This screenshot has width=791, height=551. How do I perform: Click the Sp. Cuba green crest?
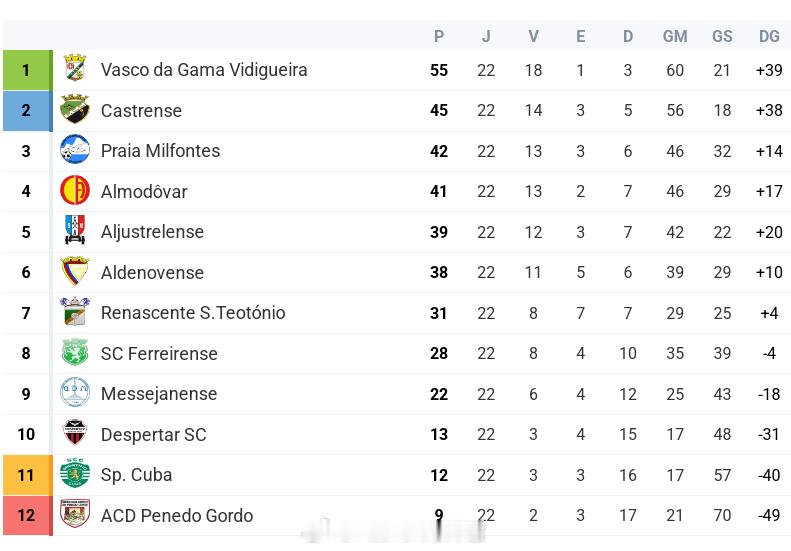[x=75, y=473]
